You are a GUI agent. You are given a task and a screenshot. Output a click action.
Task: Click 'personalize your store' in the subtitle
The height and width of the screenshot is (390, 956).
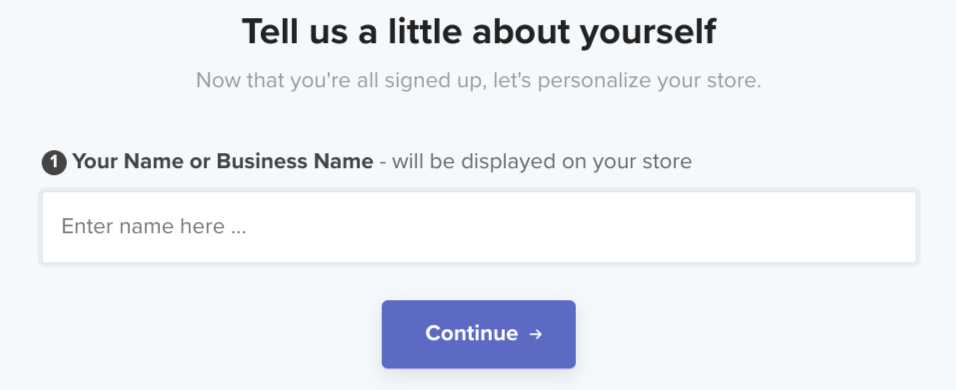pos(649,81)
